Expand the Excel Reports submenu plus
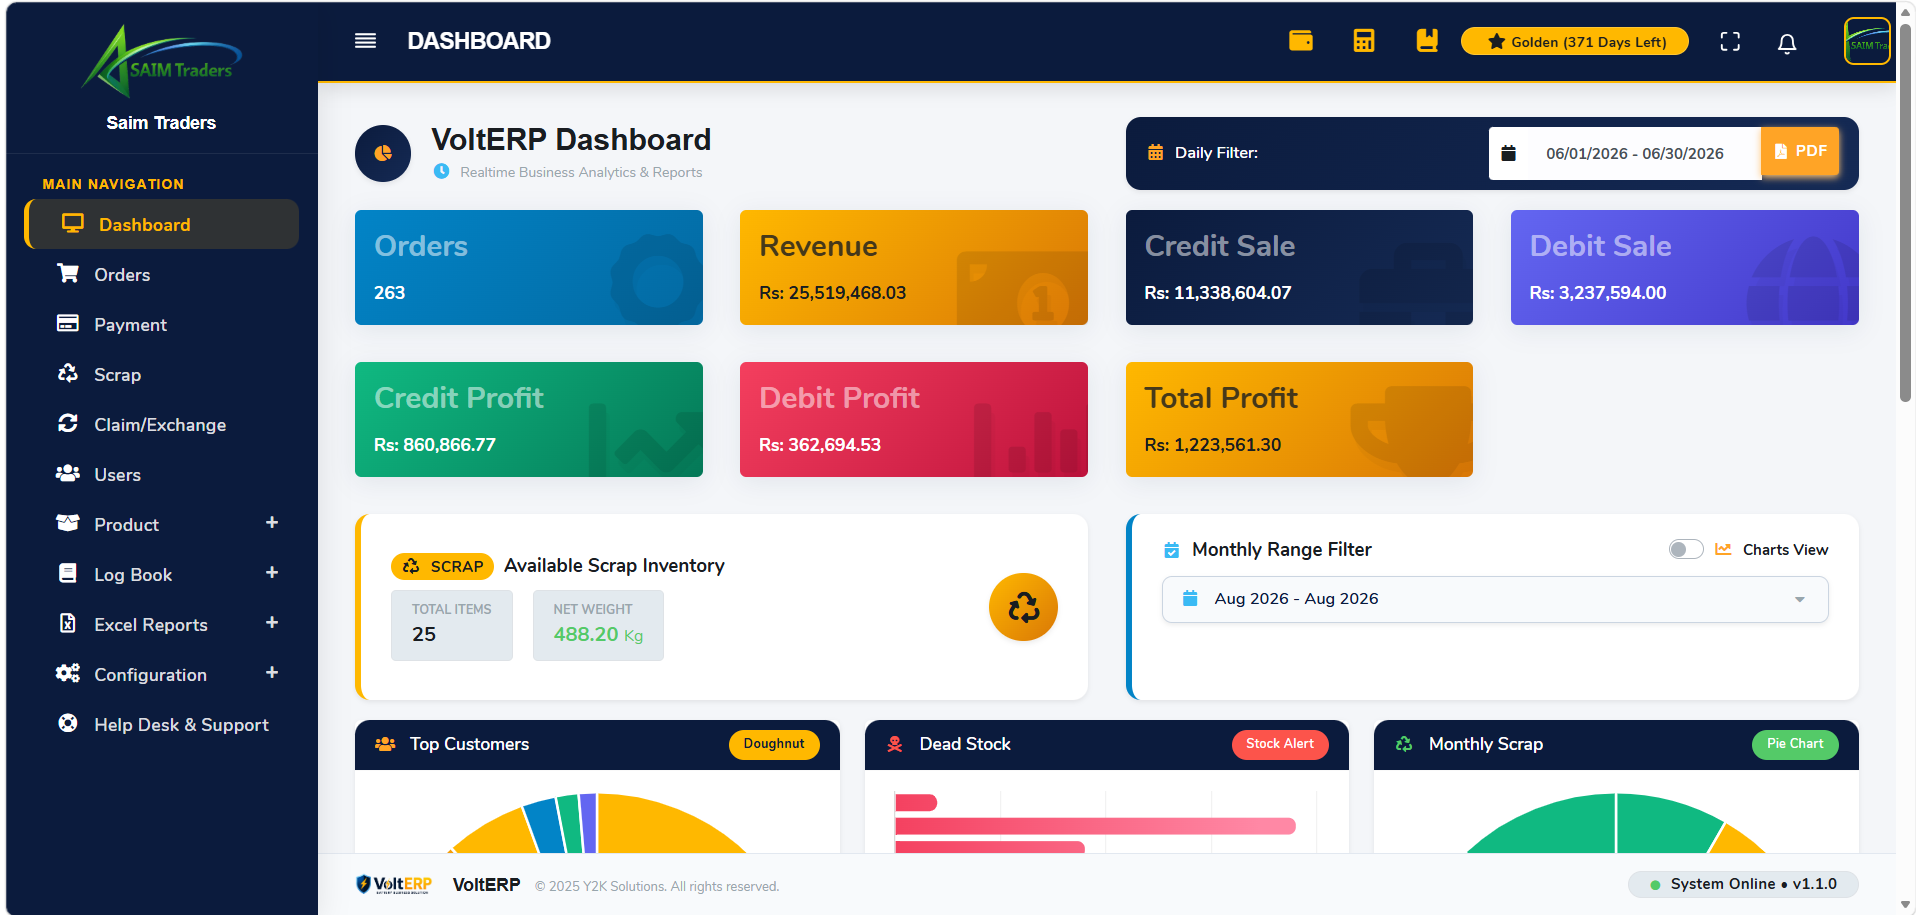1920x915 pixels. click(272, 623)
